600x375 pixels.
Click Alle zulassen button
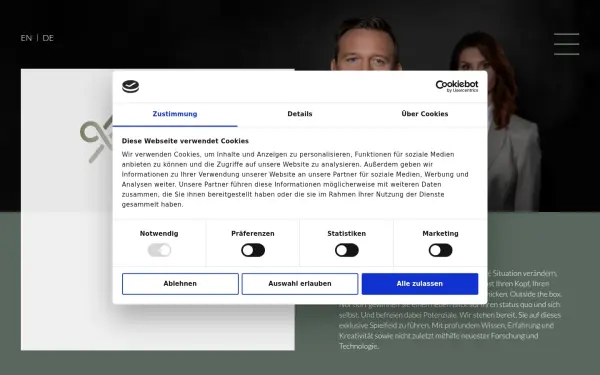(420, 284)
